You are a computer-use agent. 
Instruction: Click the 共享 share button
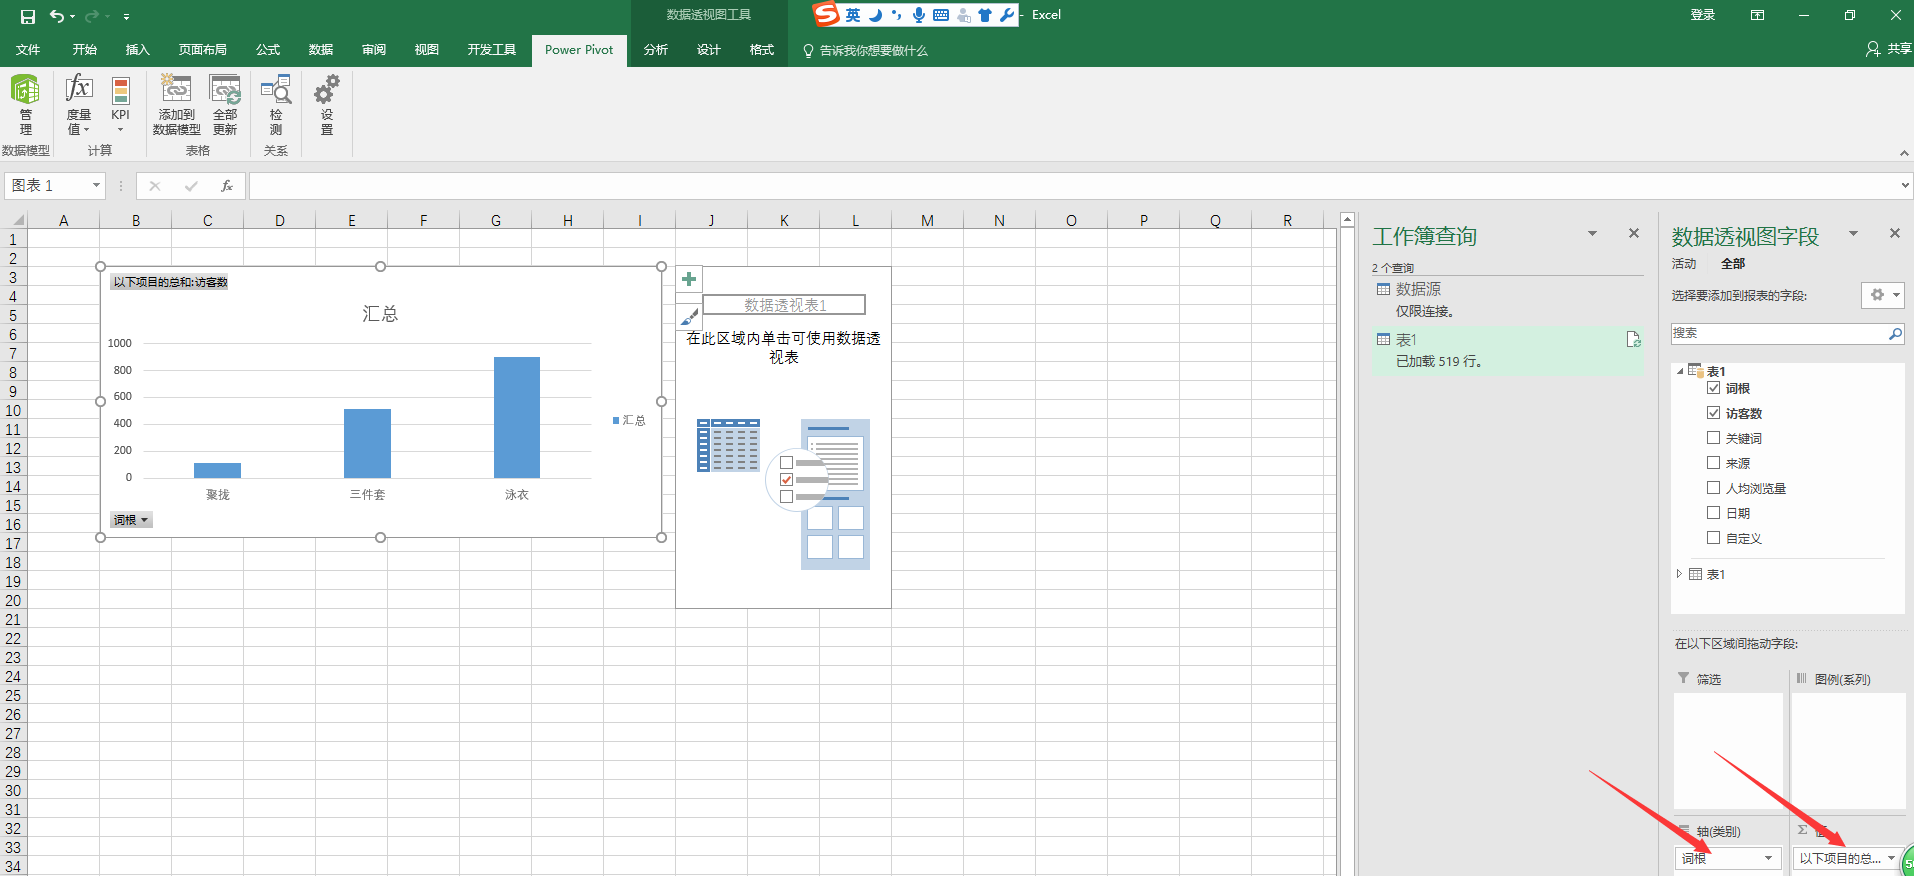point(1888,49)
